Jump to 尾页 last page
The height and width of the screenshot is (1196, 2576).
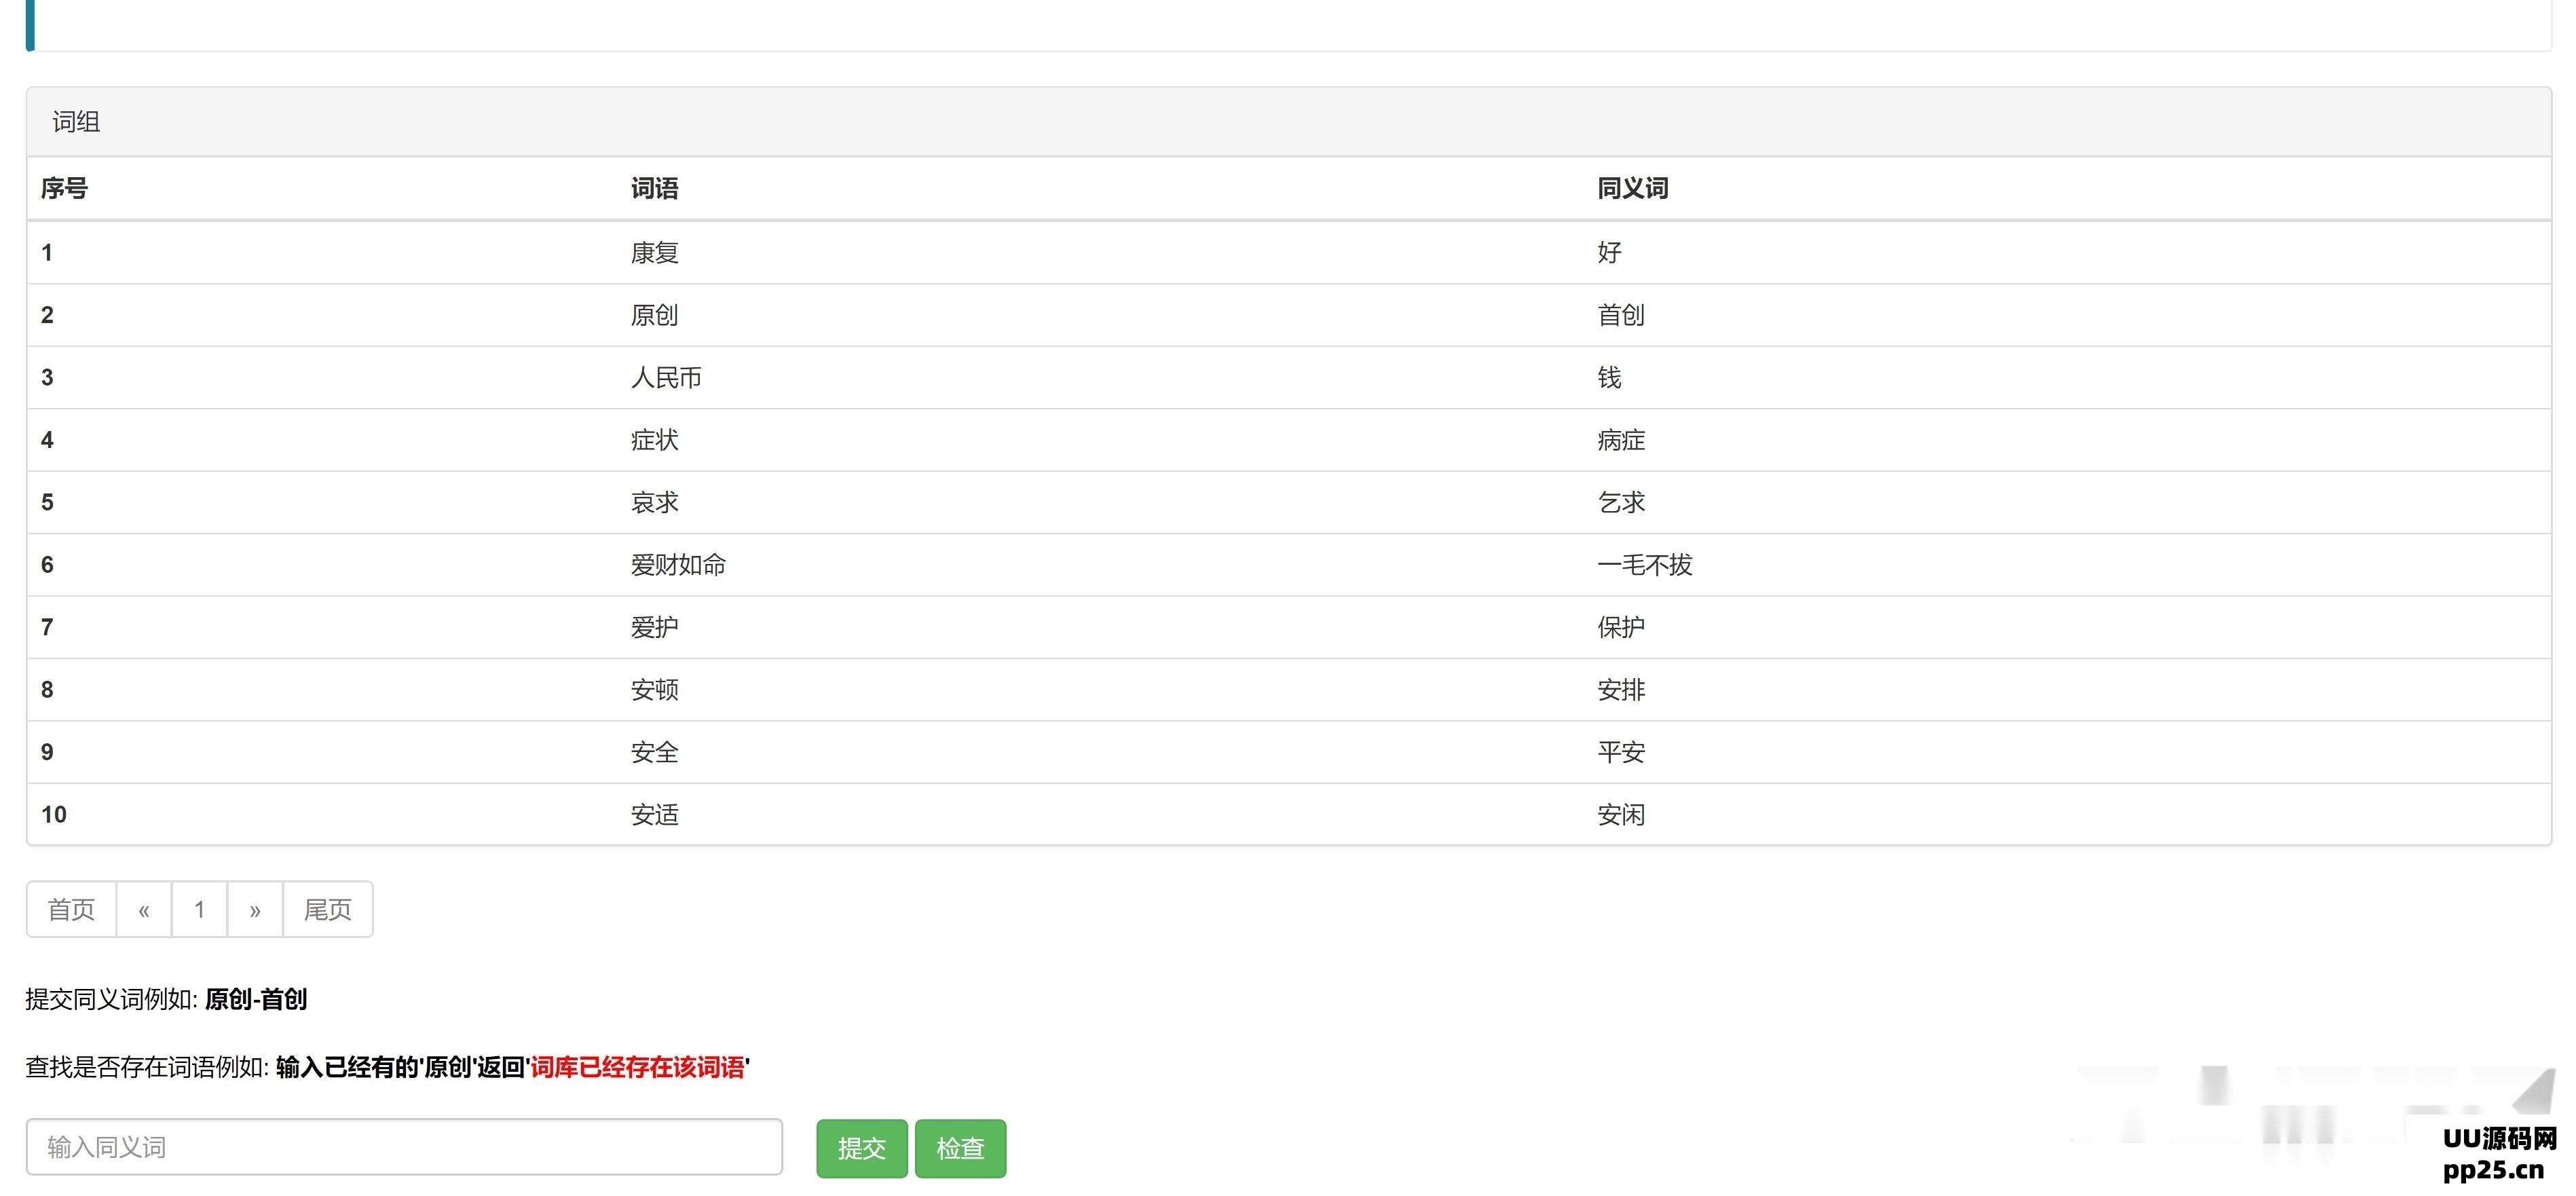click(328, 909)
